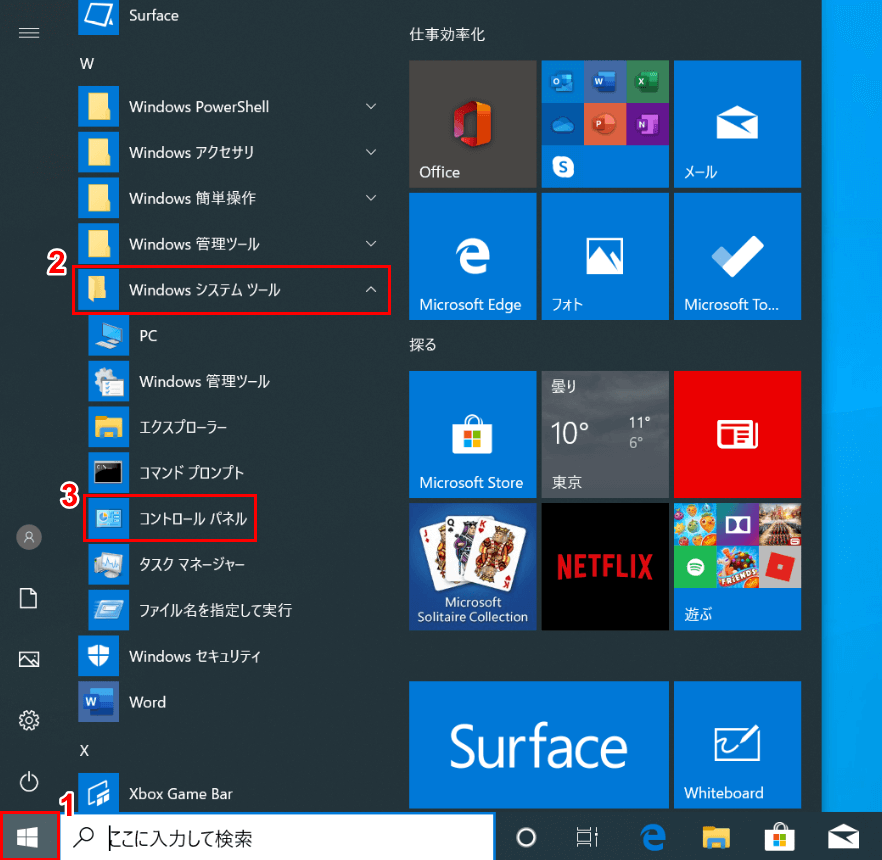The width and height of the screenshot is (882, 860).
Task: Open the Office tile
Action: point(472,124)
